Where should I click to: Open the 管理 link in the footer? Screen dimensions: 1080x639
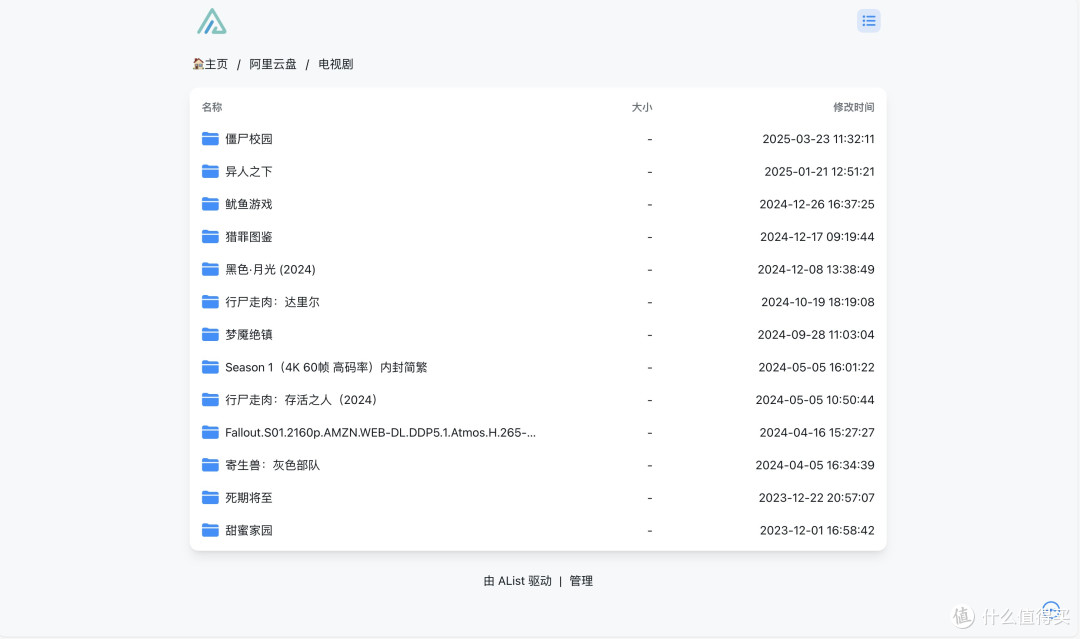click(581, 581)
